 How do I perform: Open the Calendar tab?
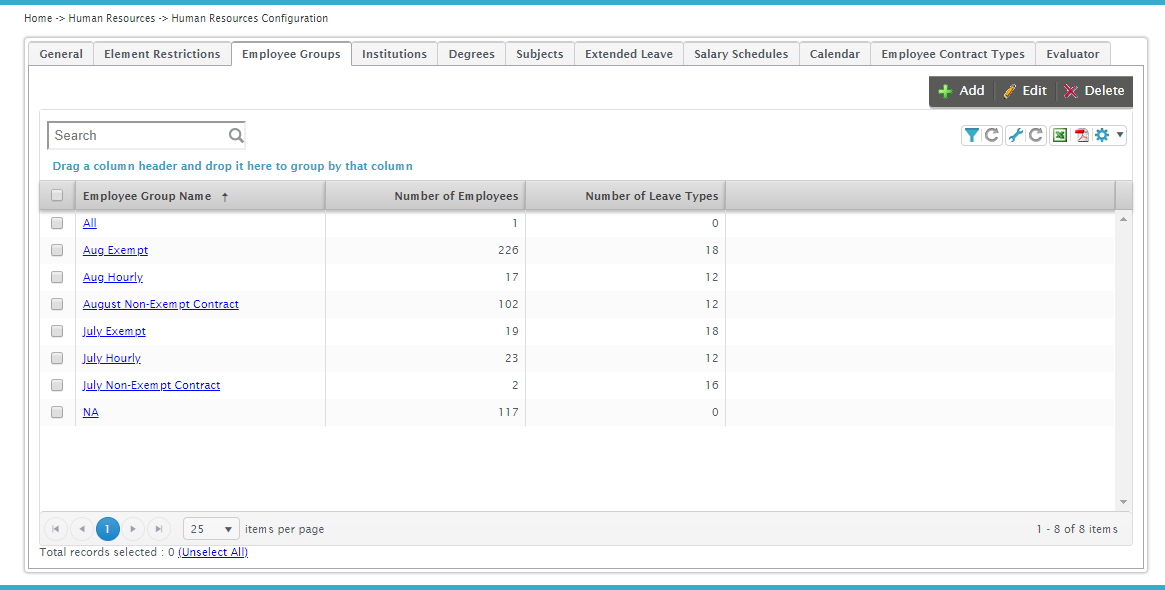(835, 54)
